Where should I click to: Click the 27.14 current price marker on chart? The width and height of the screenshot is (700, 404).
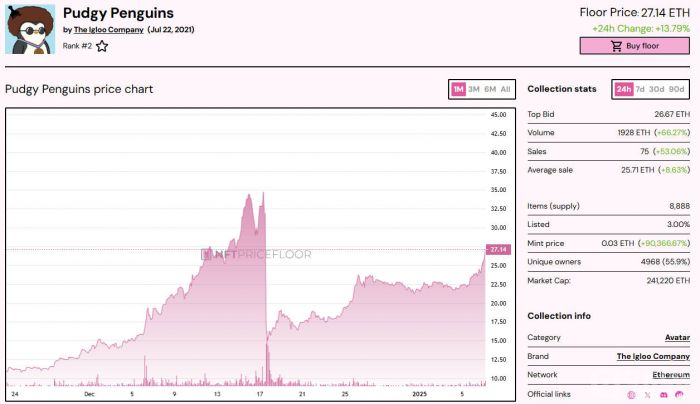498,250
